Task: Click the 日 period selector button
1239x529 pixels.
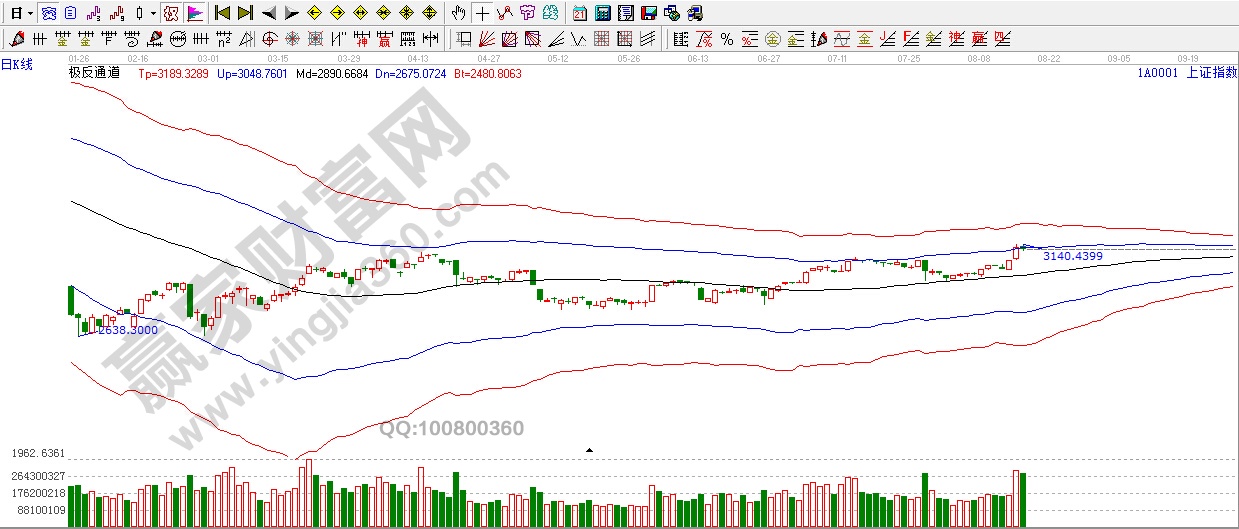Action: (16, 13)
